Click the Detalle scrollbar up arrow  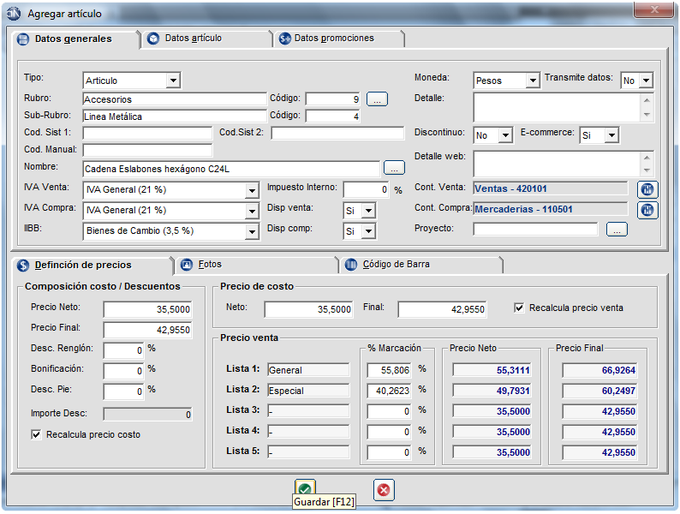pos(647,100)
